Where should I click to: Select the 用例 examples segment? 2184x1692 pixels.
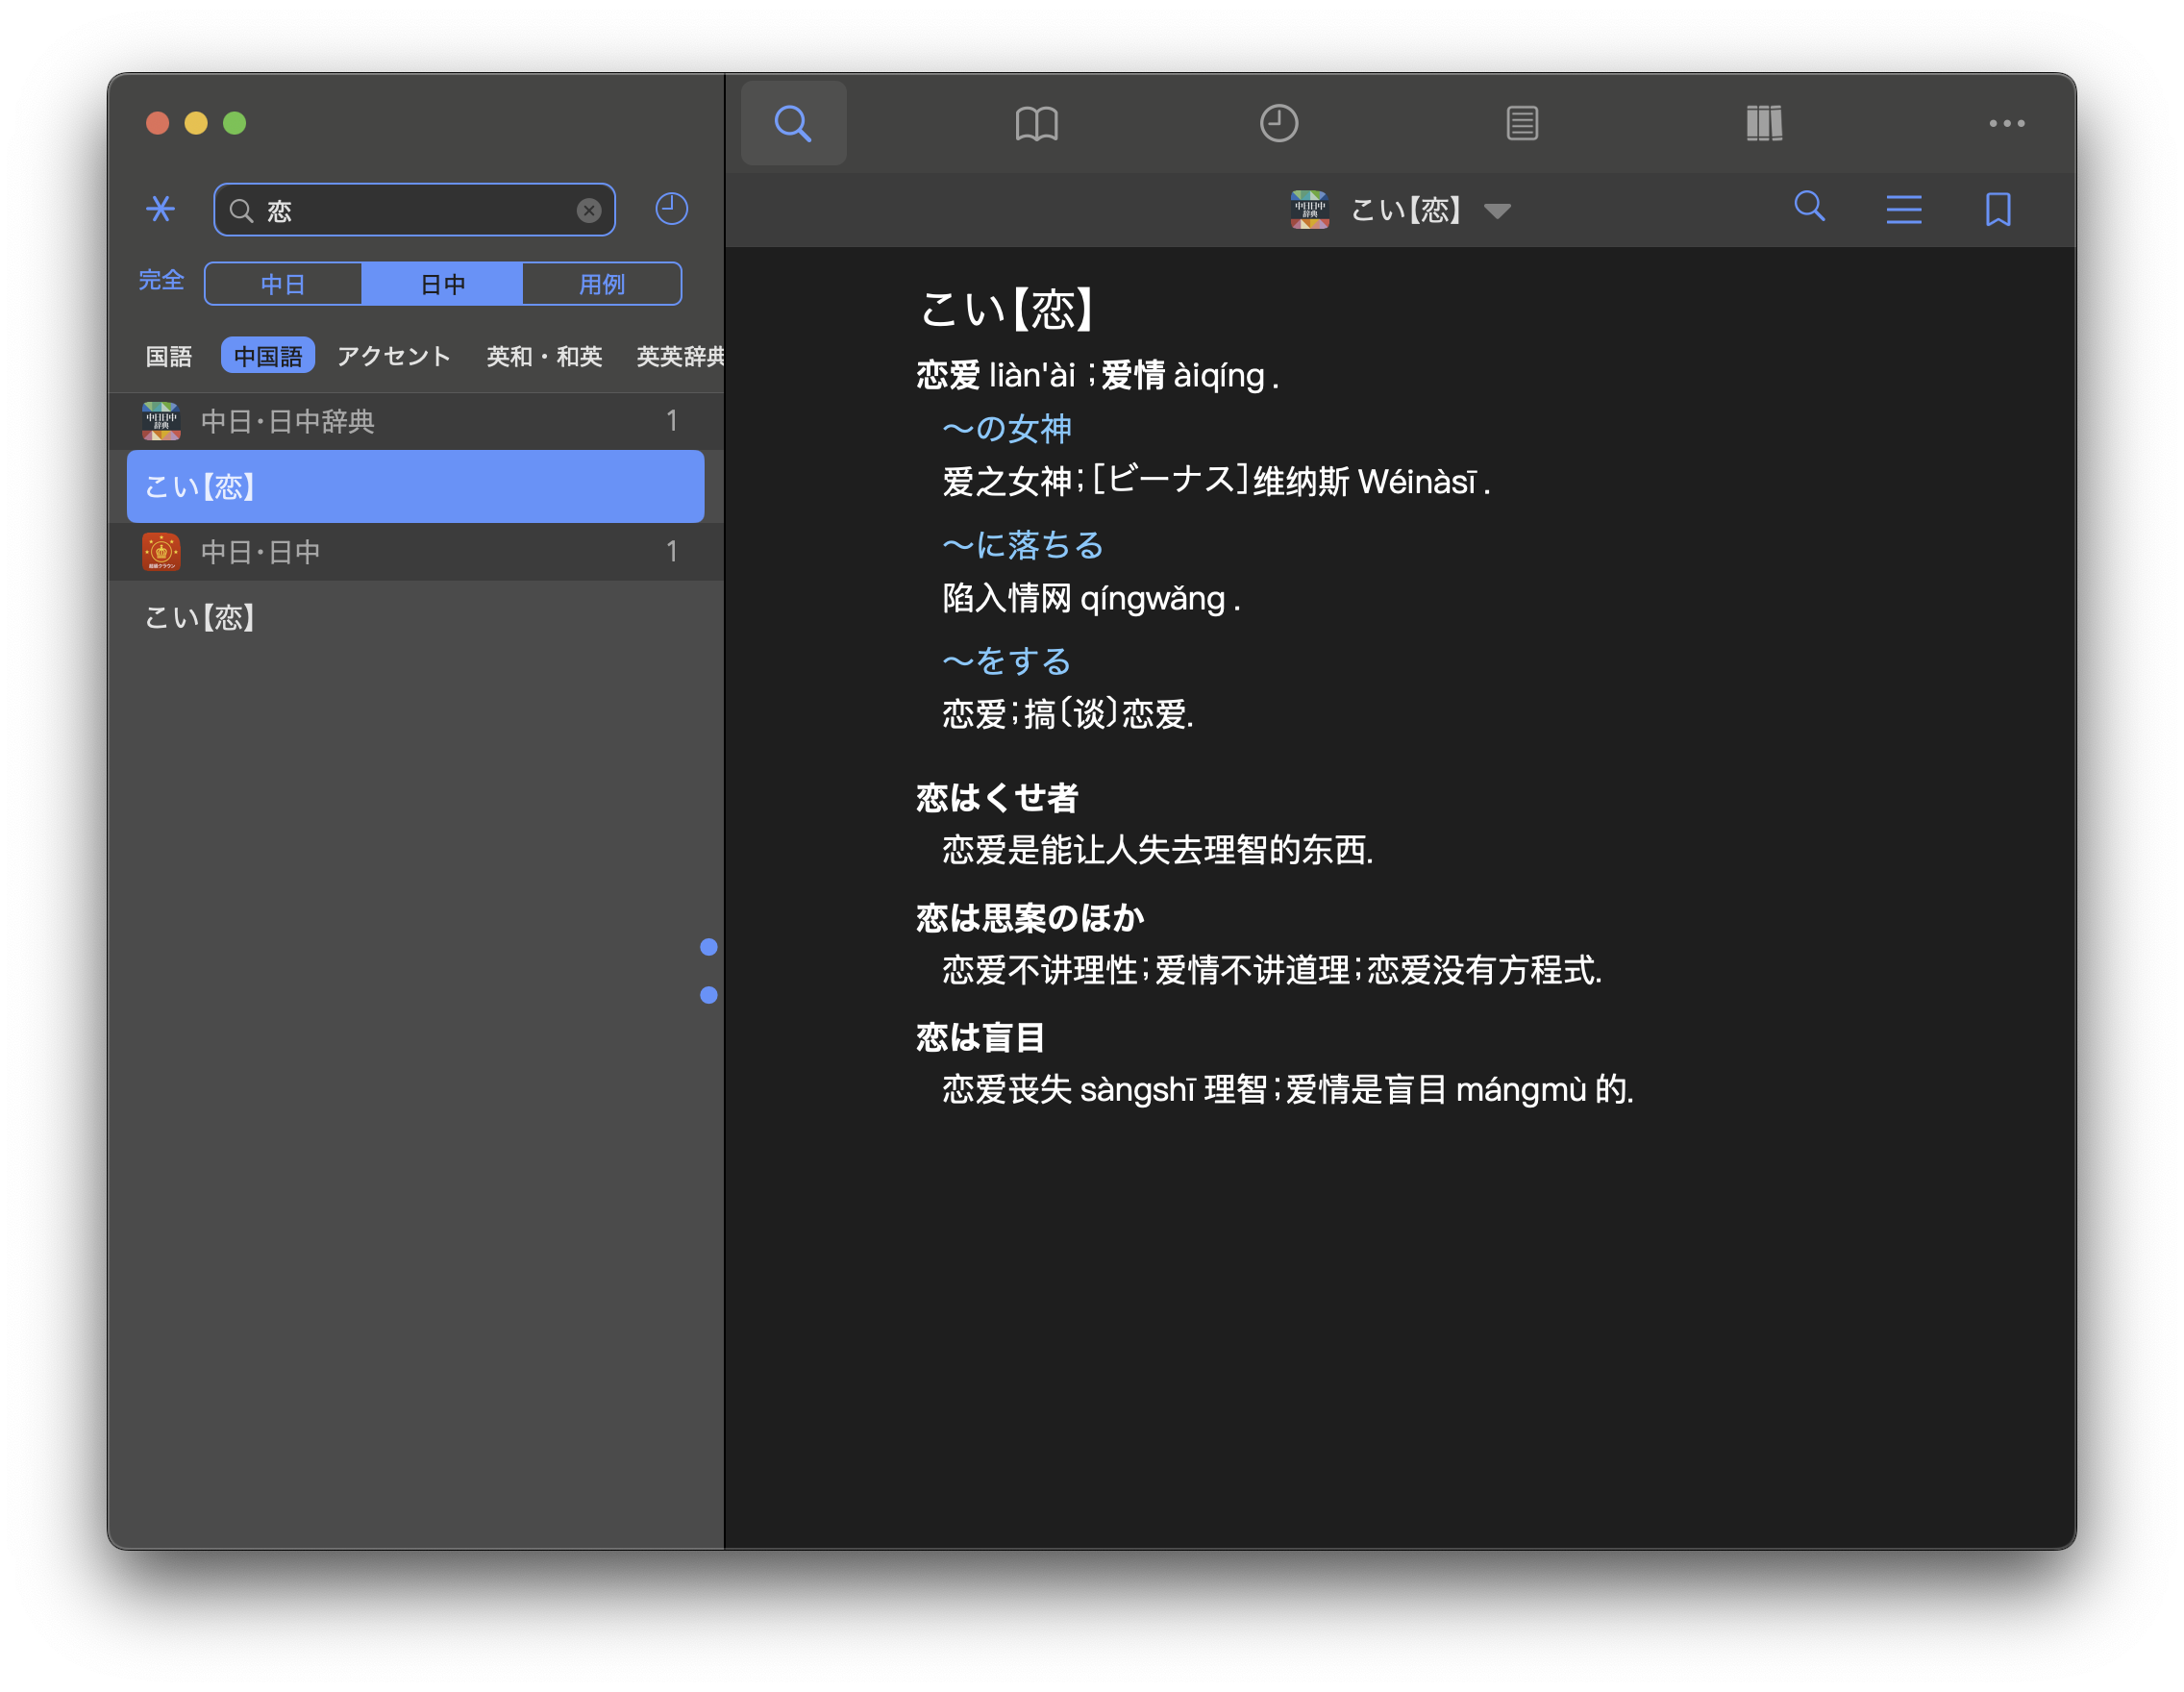(x=602, y=284)
